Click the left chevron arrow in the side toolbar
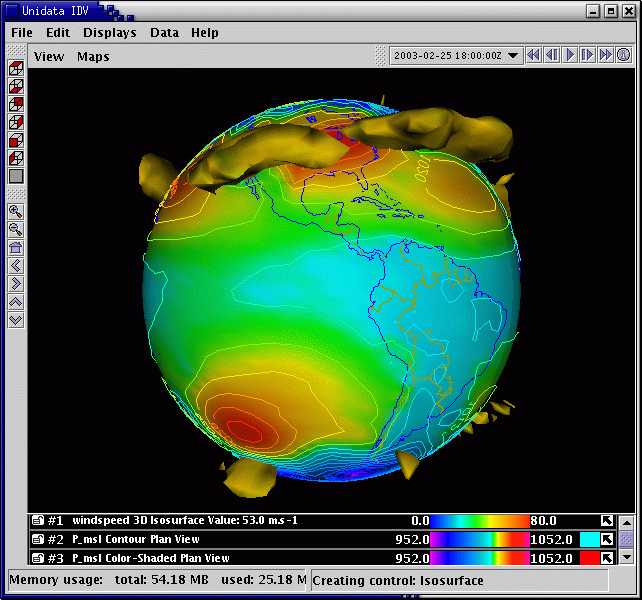642x600 pixels. click(15, 265)
